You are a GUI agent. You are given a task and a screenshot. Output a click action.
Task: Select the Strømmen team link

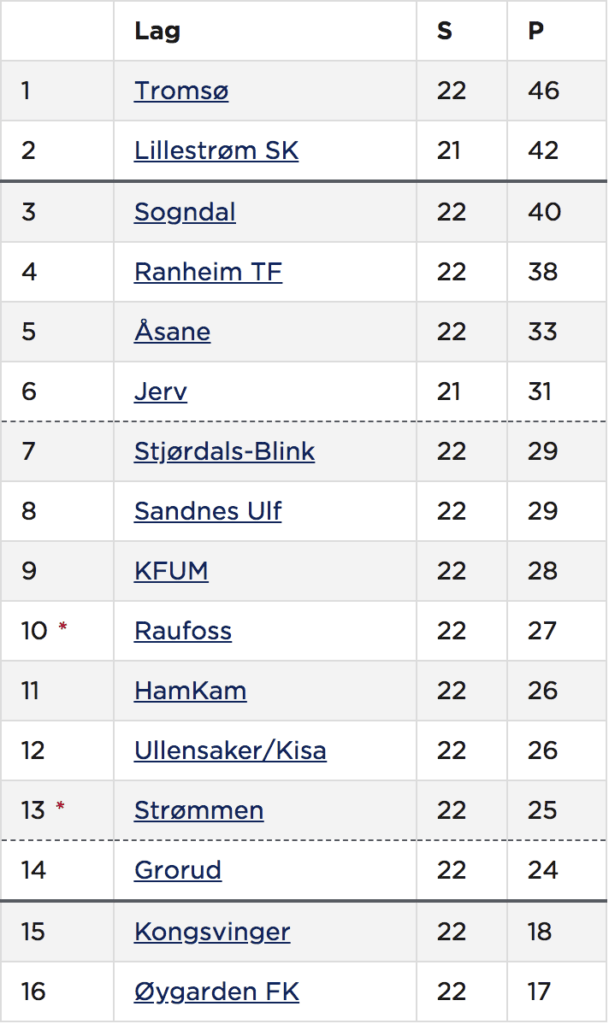tap(199, 811)
